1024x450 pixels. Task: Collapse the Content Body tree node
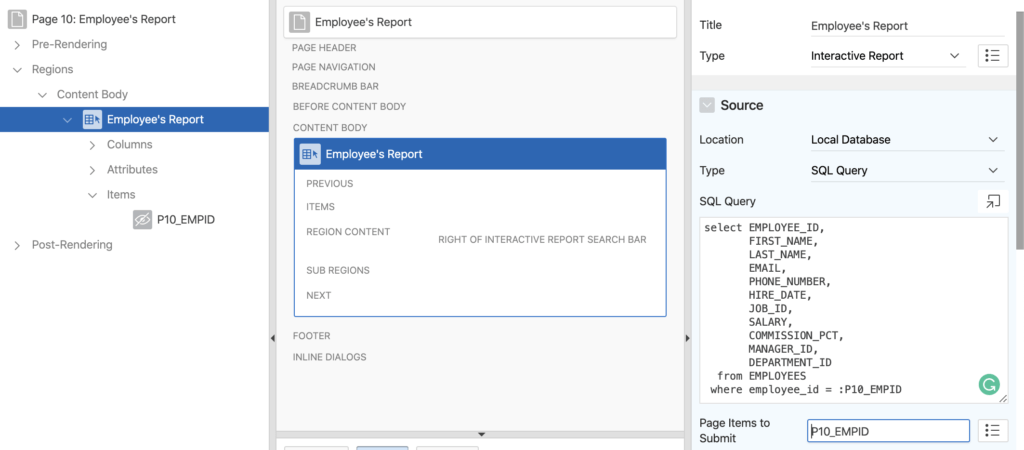click(x=42, y=95)
